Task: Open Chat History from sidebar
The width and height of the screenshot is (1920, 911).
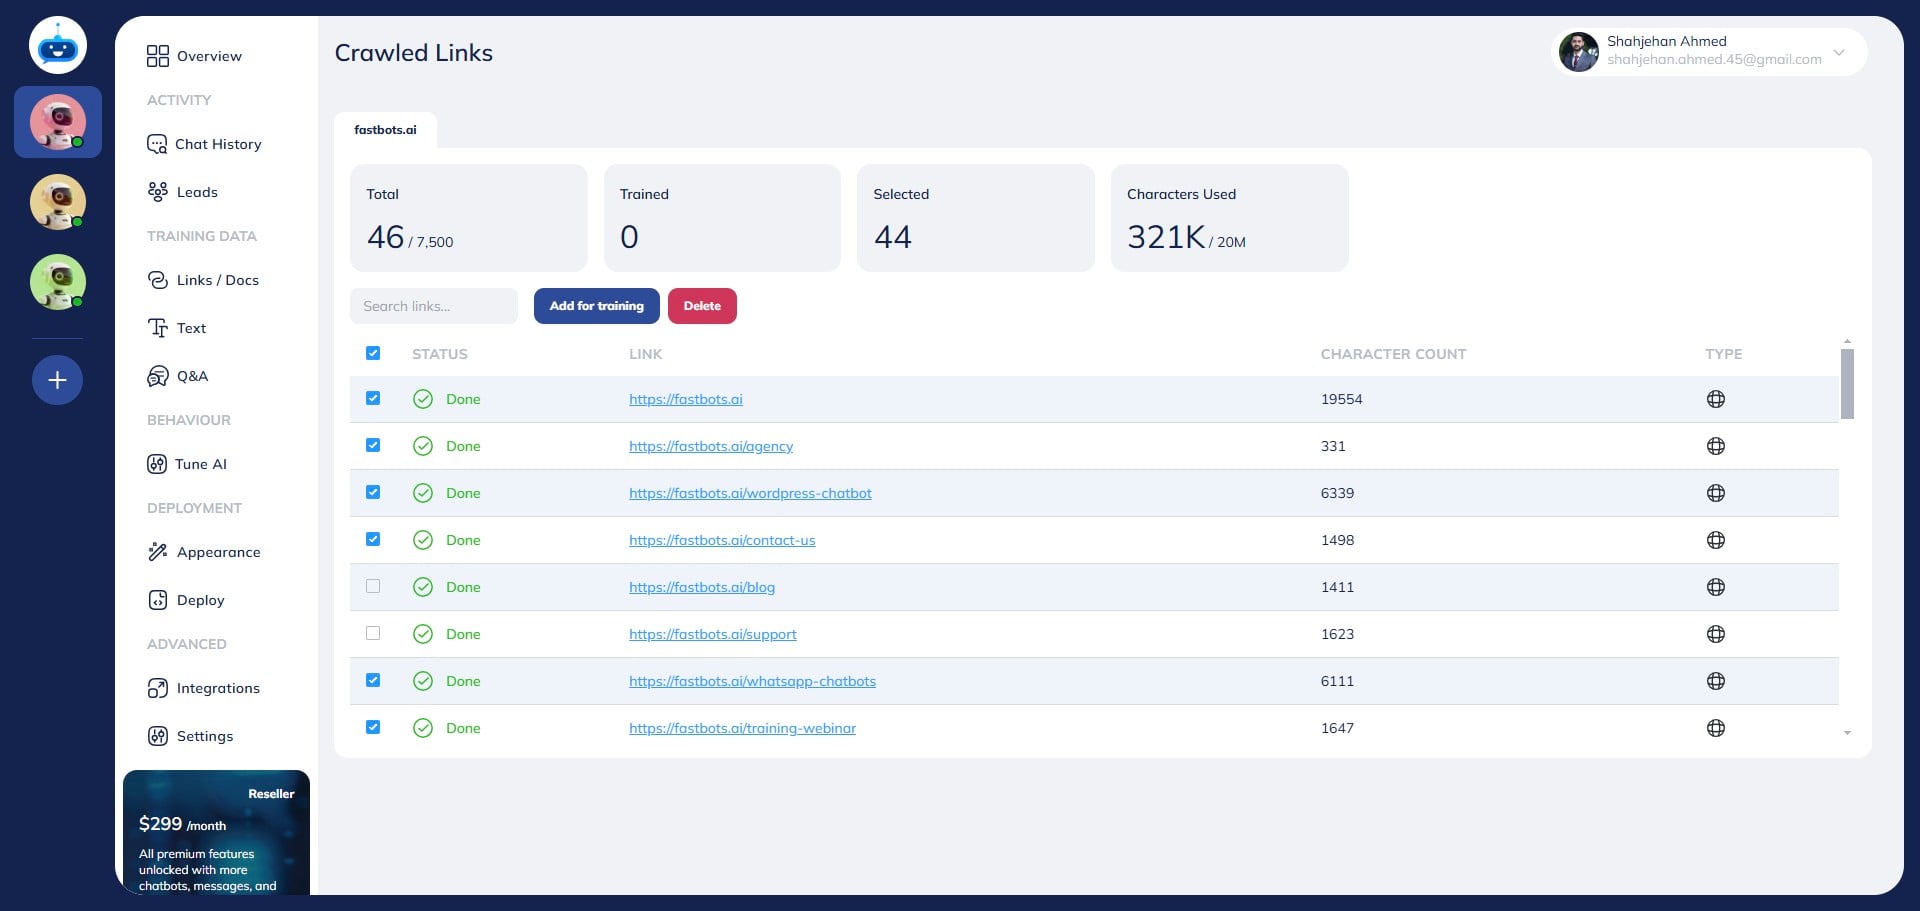Action: pyautogui.click(x=218, y=144)
